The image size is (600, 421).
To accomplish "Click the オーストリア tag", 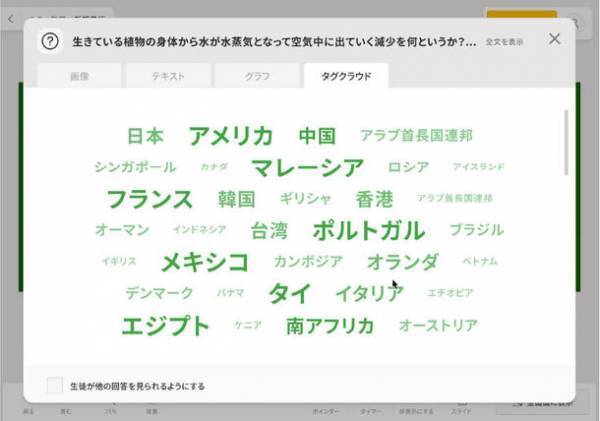I will [x=439, y=326].
